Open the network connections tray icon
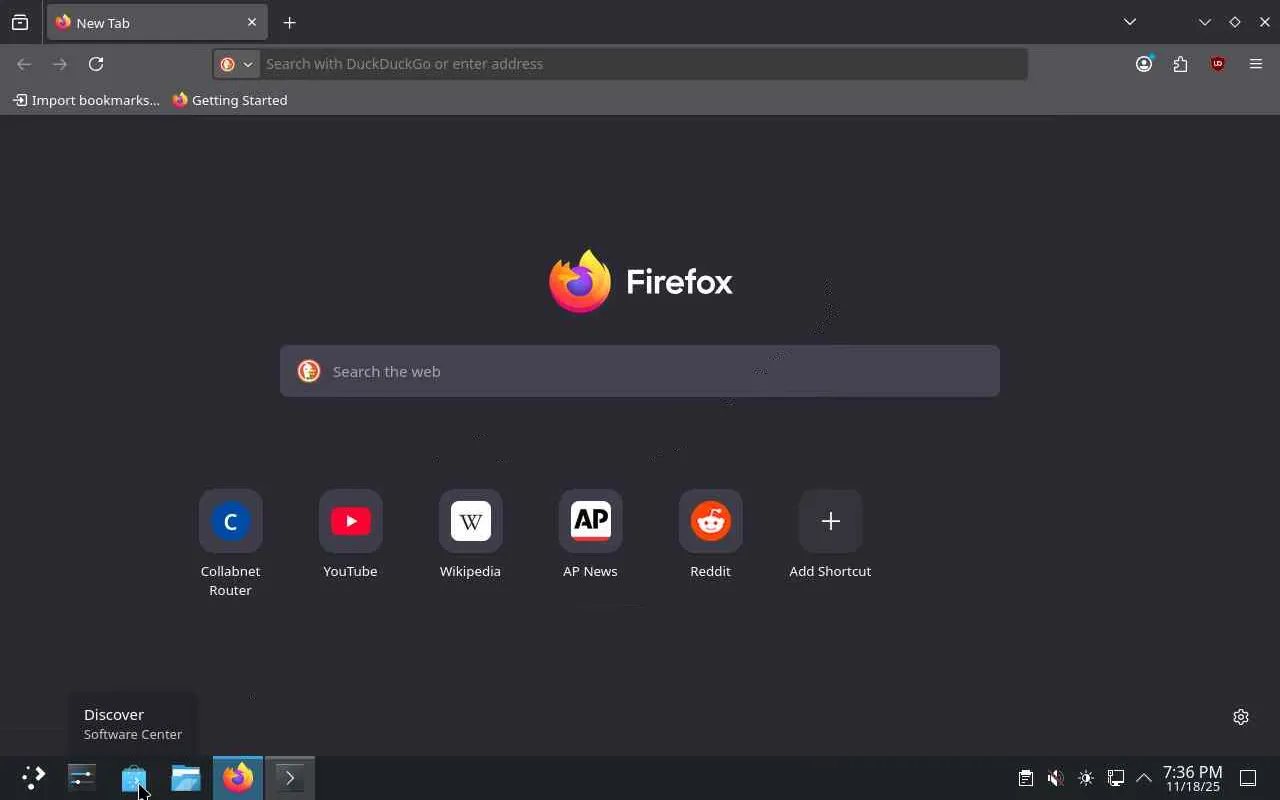The height and width of the screenshot is (800, 1280). tap(1116, 778)
